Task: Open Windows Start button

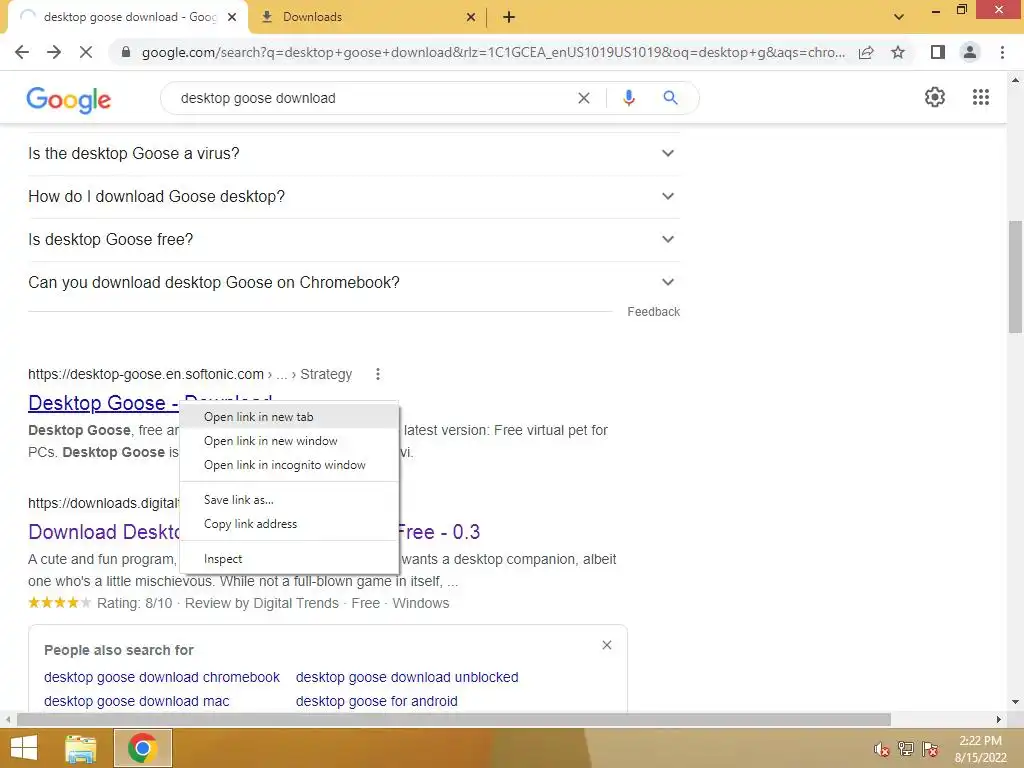Action: click(24, 748)
